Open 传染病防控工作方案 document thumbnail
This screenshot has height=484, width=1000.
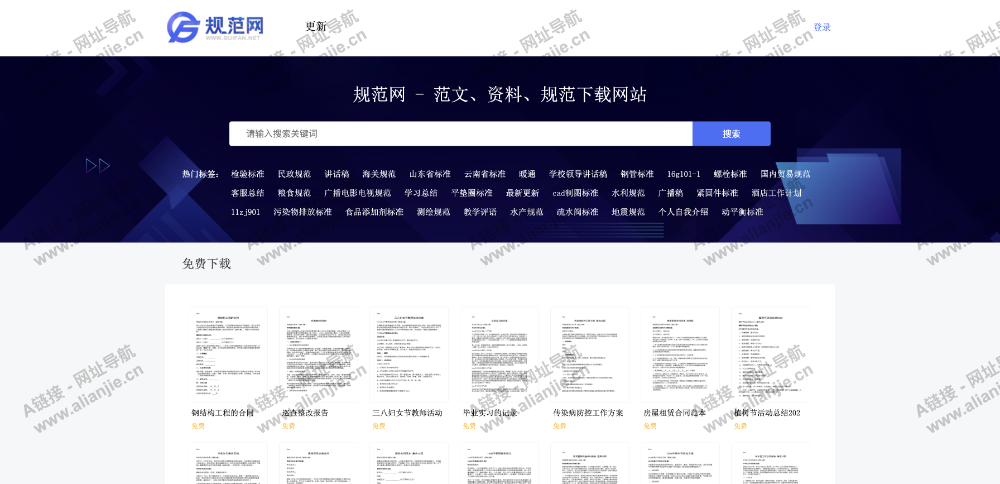coord(590,355)
